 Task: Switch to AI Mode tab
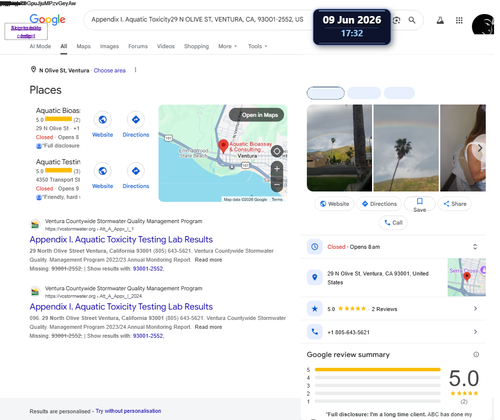click(40, 46)
